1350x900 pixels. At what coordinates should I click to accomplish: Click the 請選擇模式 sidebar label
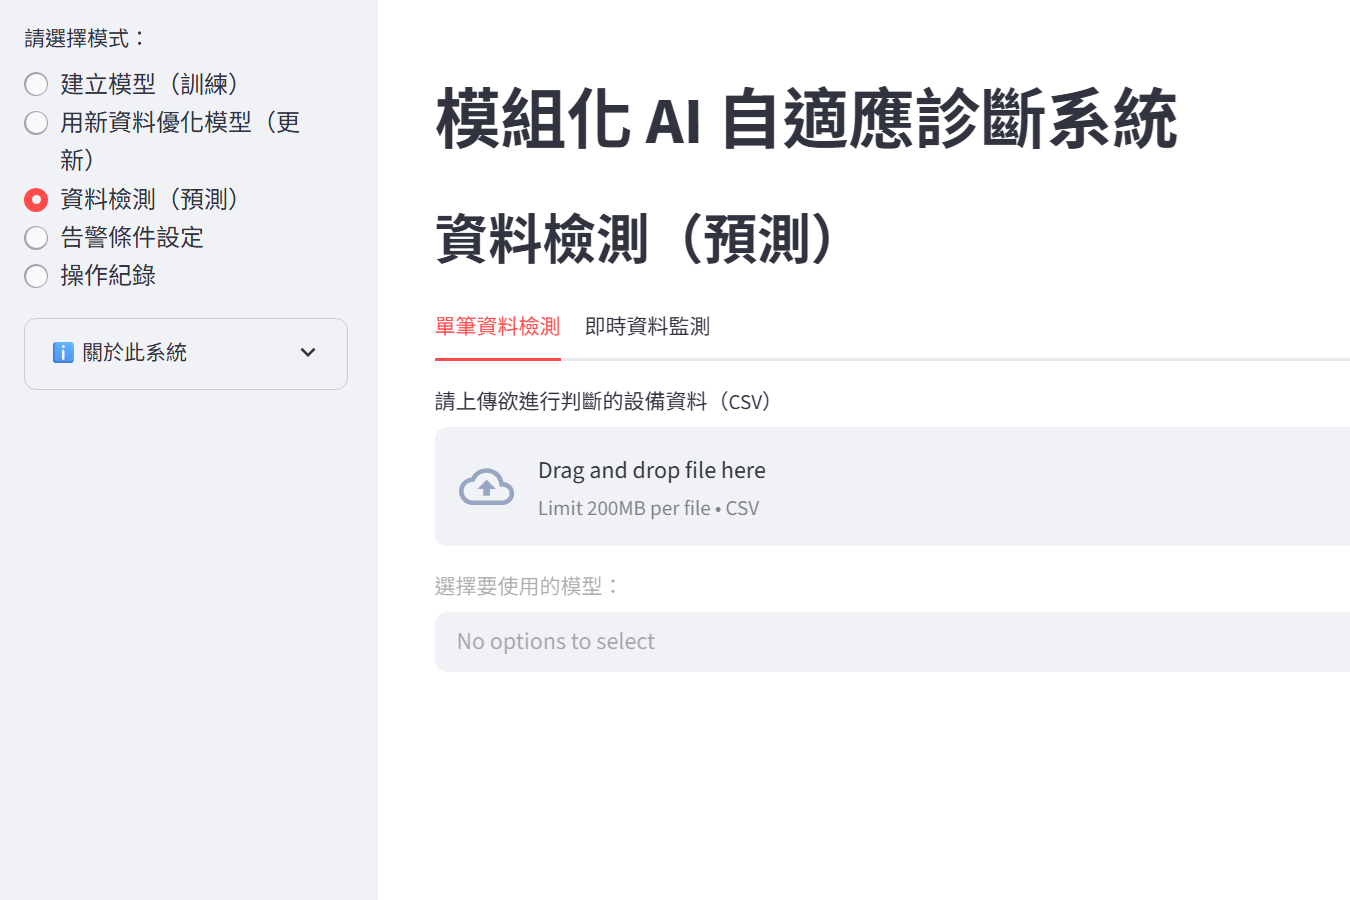point(84,39)
